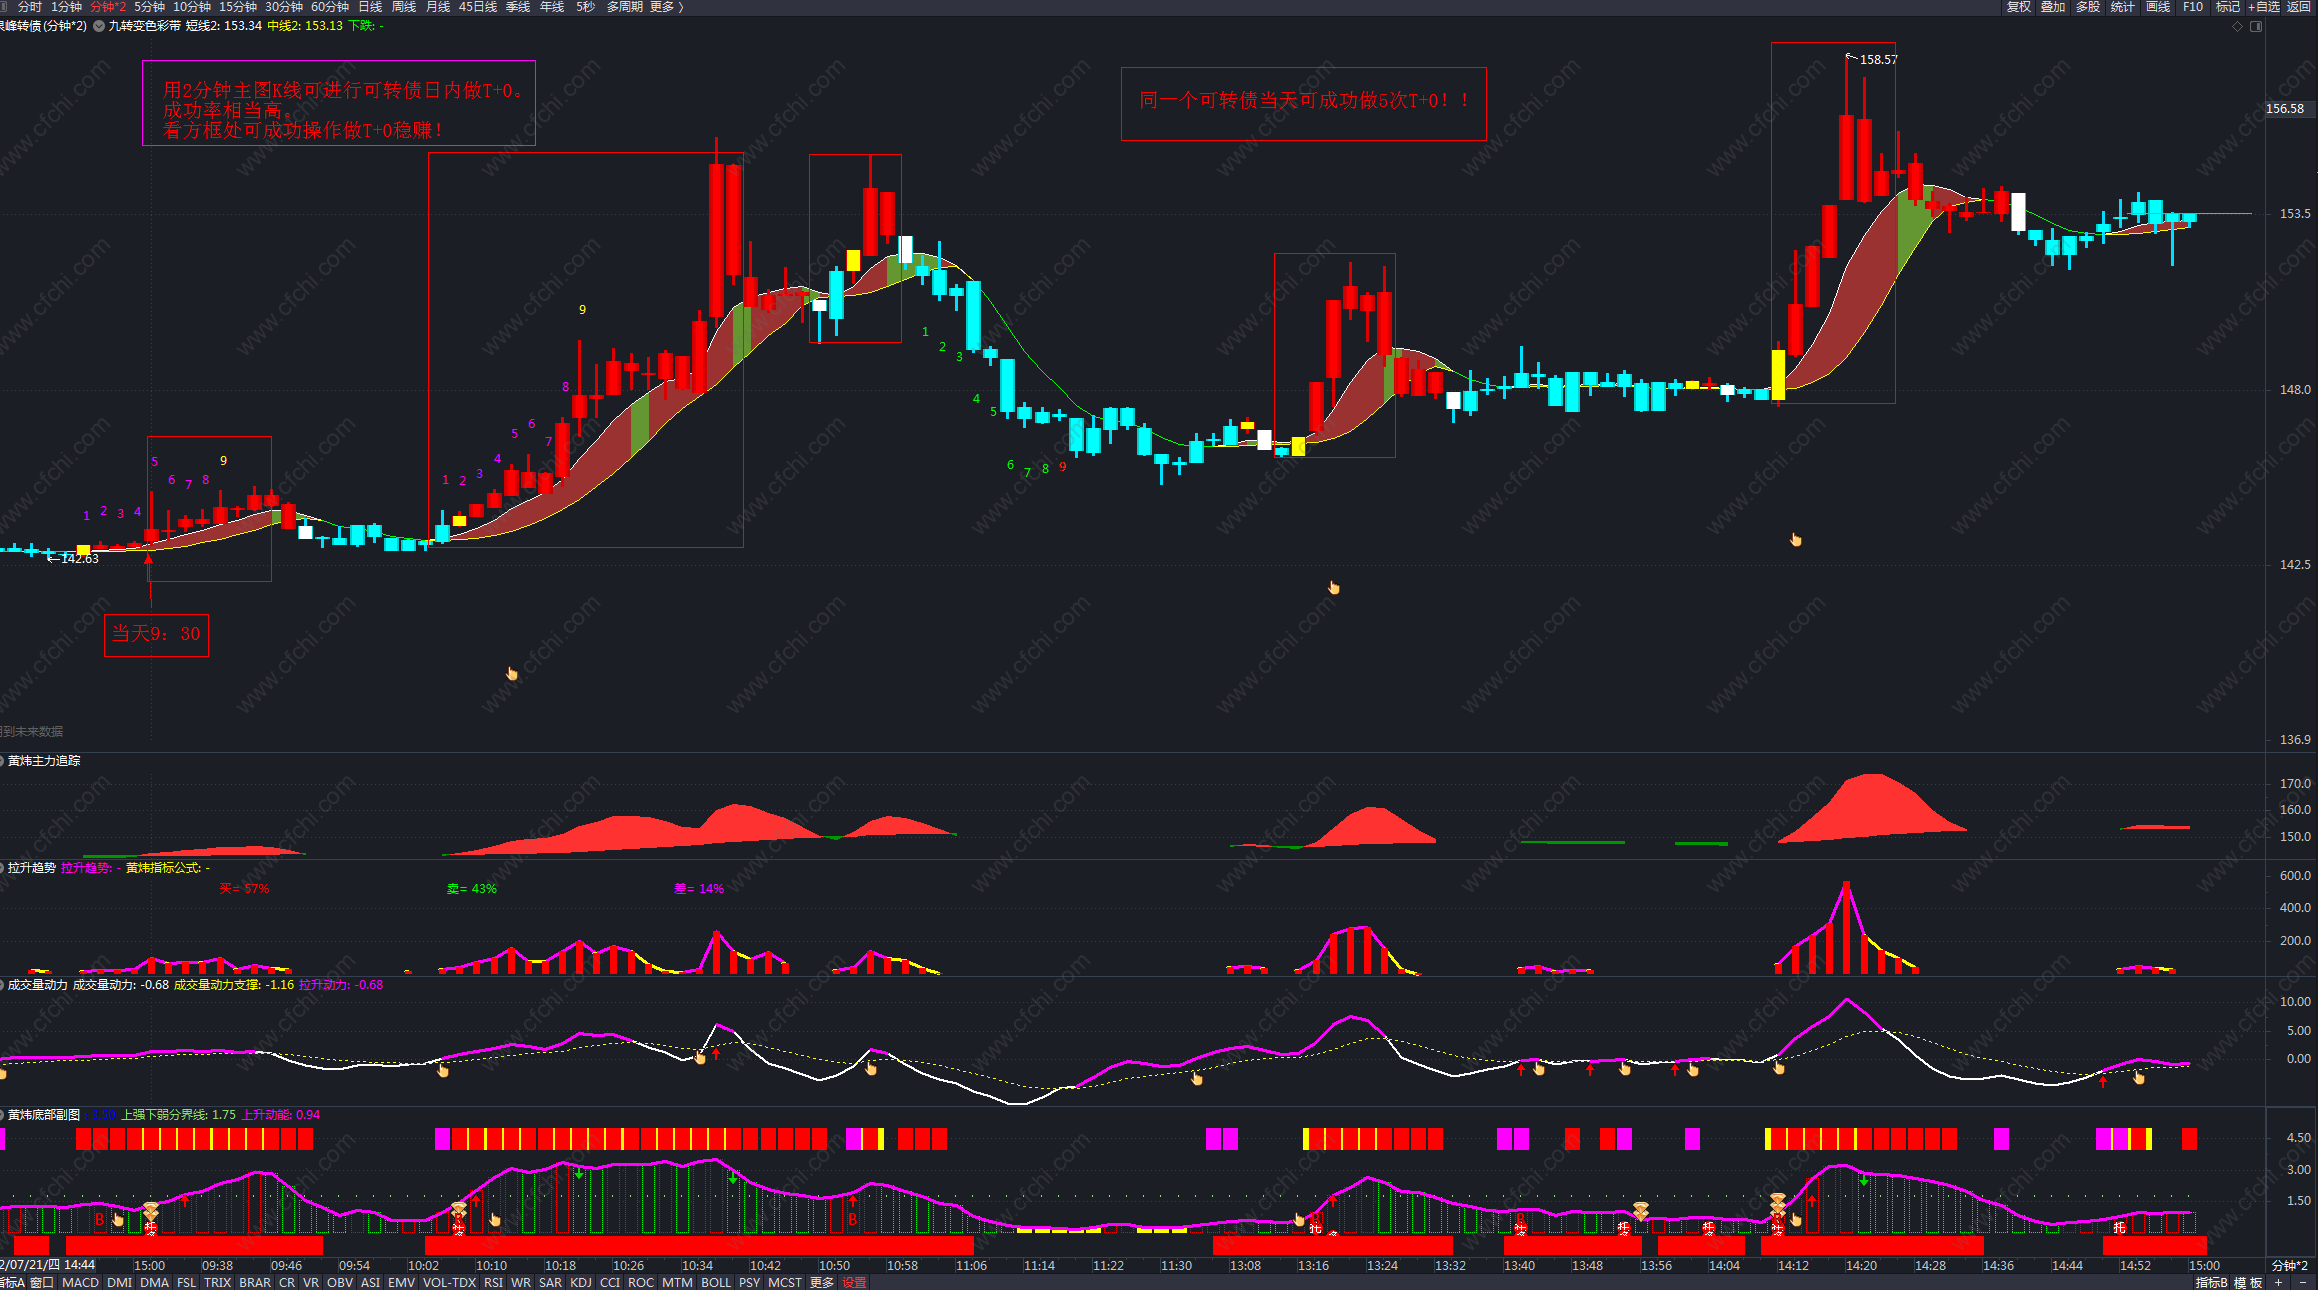Choose the KDJ indicator
Screen dimensions: 2318x1290
click(x=580, y=1282)
